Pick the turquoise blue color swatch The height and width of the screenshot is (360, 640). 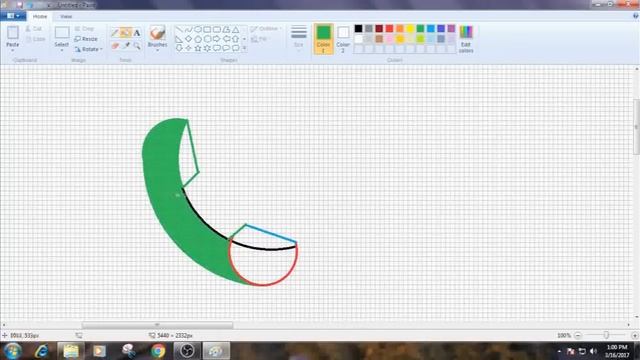pyautogui.click(x=431, y=29)
